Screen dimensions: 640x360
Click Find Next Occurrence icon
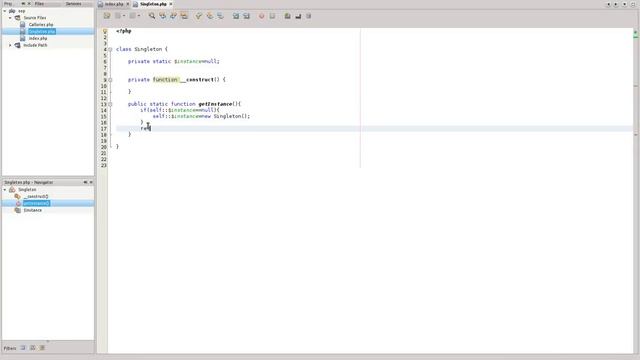coord(173,16)
